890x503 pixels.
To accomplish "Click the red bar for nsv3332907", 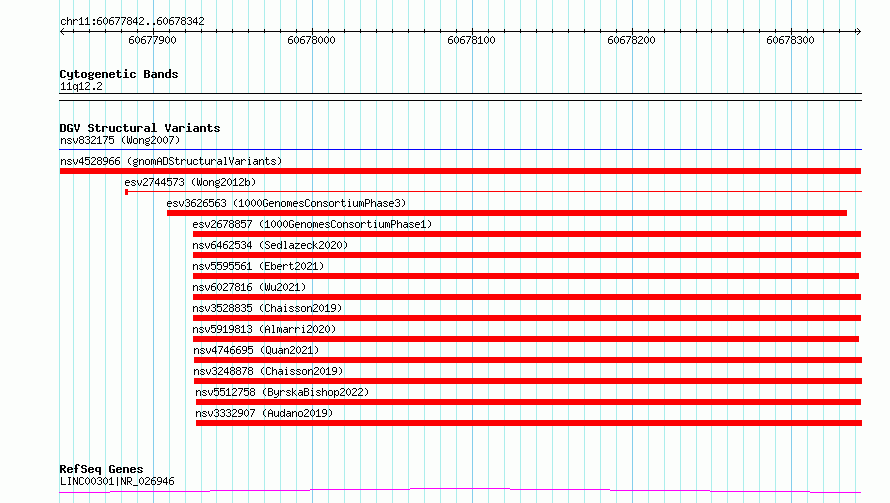I will pyautogui.click(x=529, y=423).
